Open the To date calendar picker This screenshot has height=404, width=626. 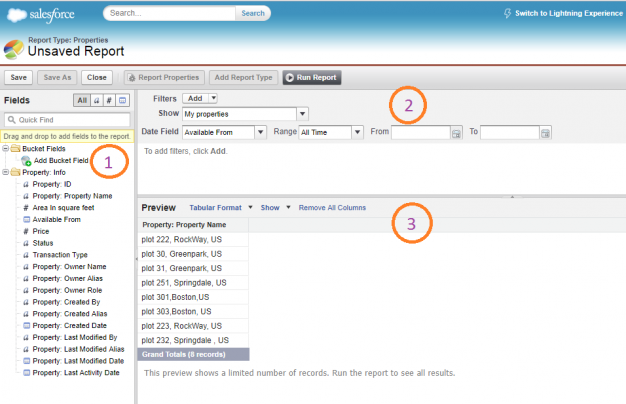click(x=545, y=132)
